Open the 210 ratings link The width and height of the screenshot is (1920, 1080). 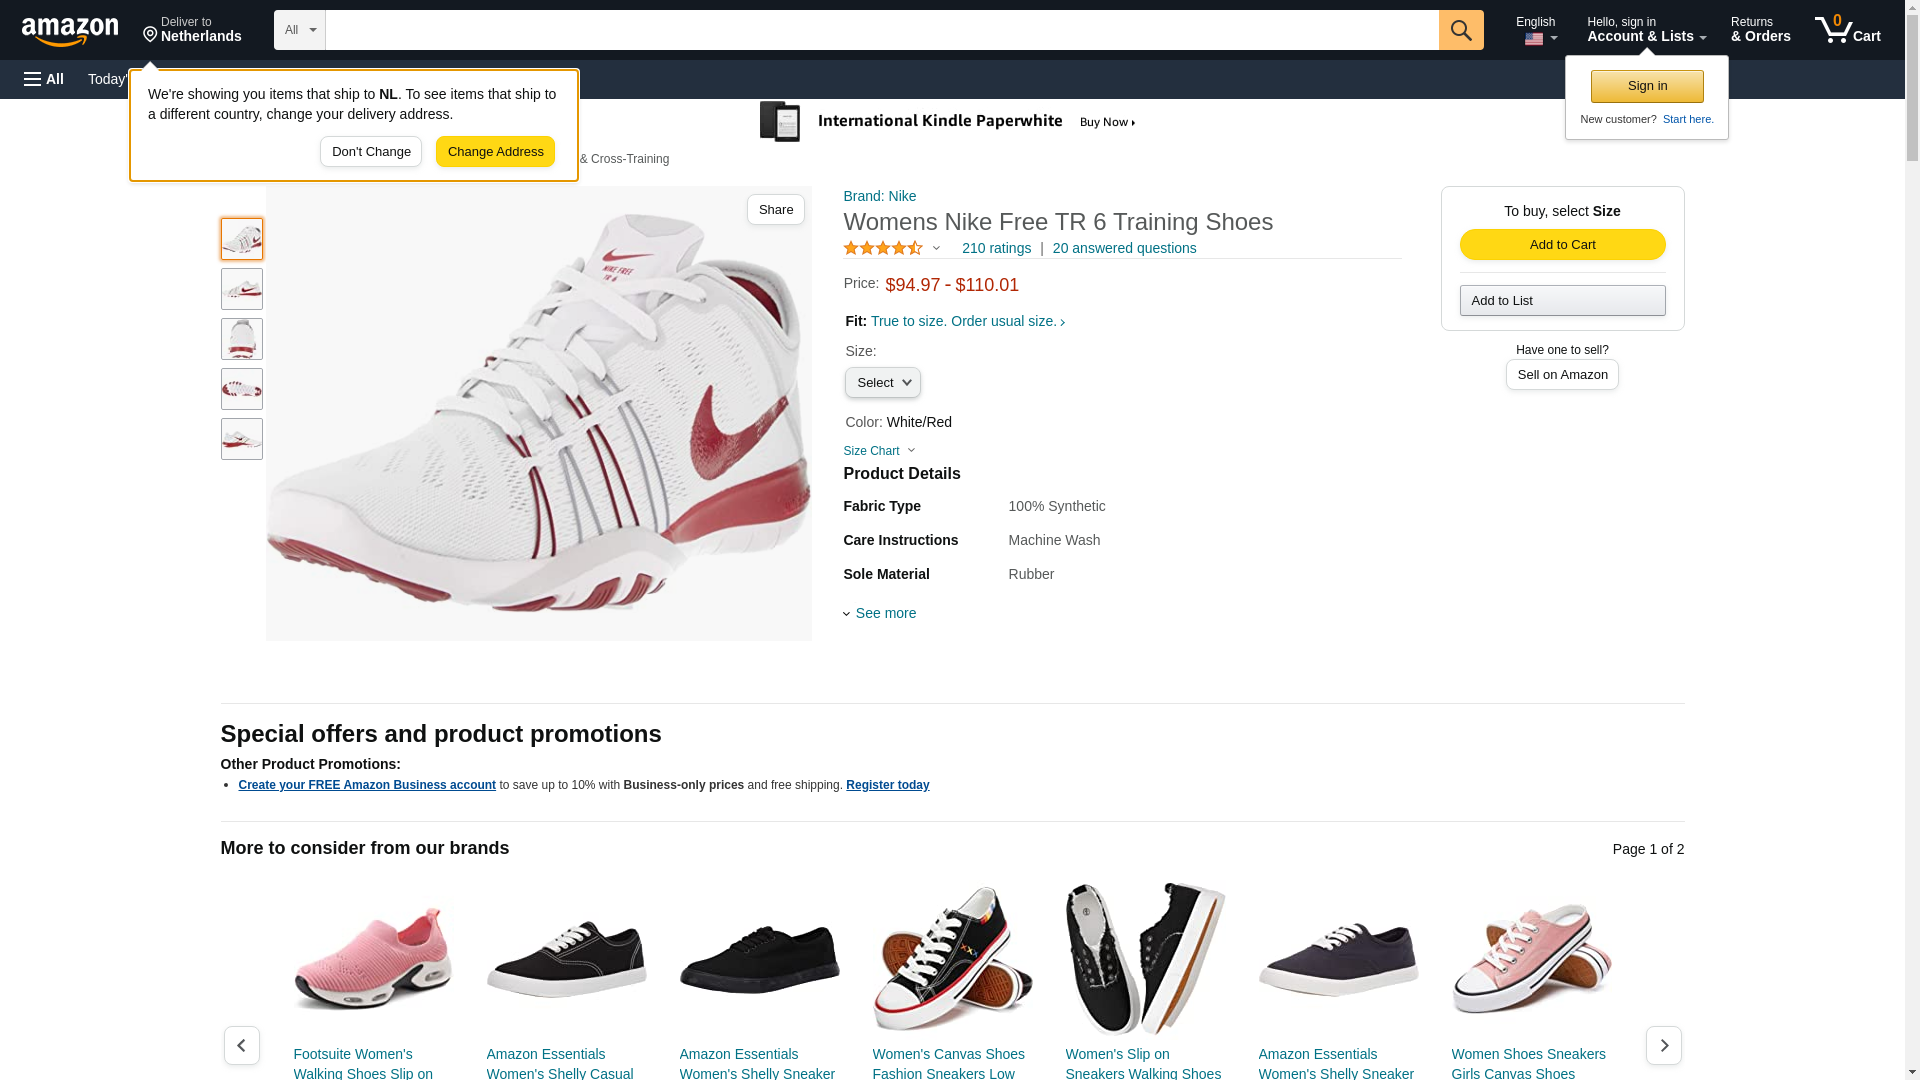click(x=996, y=248)
